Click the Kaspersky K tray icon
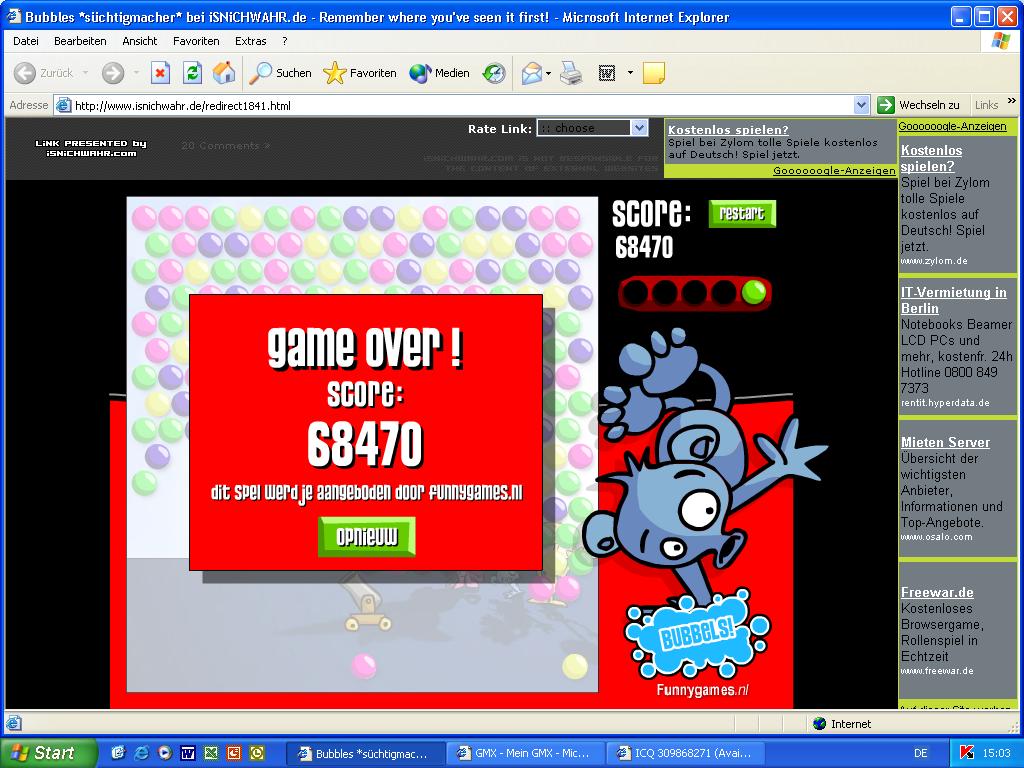This screenshot has width=1024, height=768. point(967,753)
